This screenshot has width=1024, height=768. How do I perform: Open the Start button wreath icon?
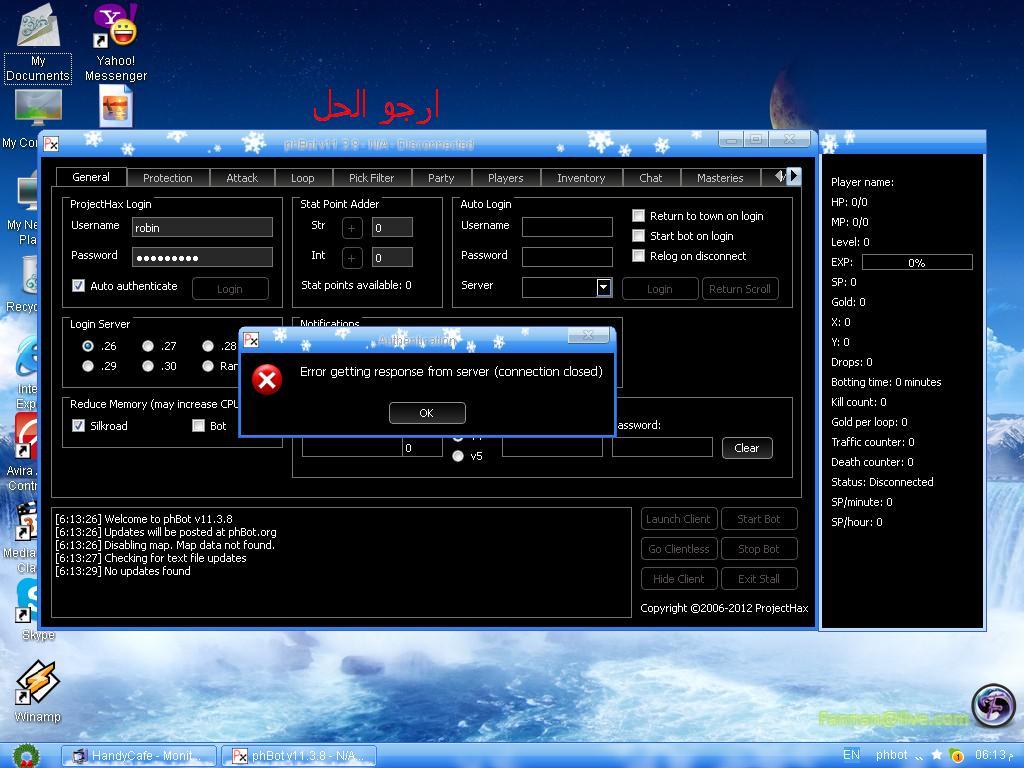pyautogui.click(x=25, y=756)
